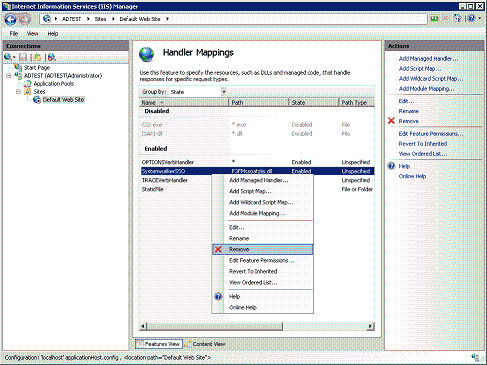Choose Add Script Map in context menu
Image resolution: width=487 pixels, height=365 pixels.
[x=250, y=191]
